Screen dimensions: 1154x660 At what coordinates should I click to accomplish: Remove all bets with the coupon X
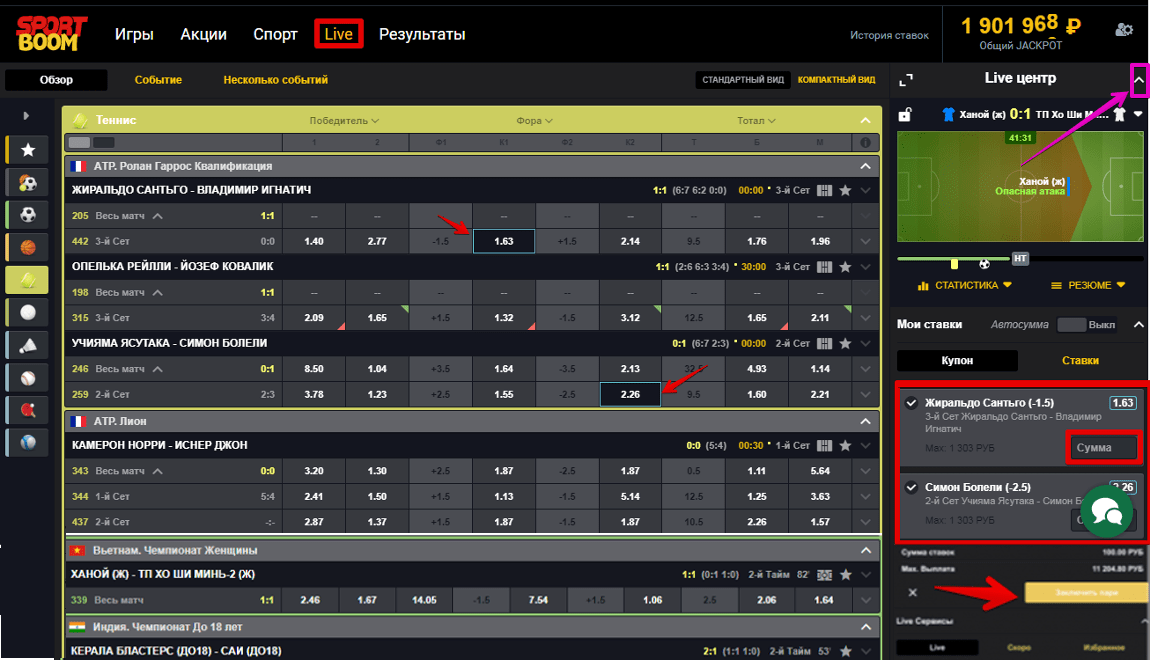coord(913,592)
